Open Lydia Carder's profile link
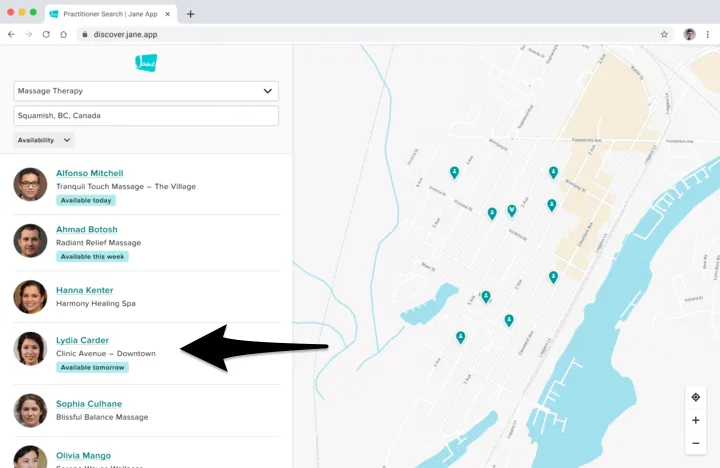The image size is (720, 468). coord(82,340)
